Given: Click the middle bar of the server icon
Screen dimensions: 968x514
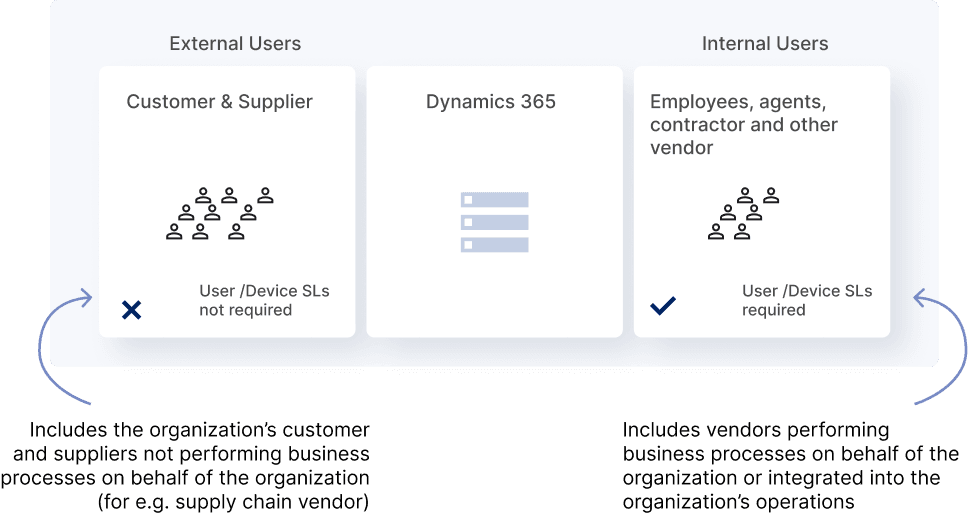Looking at the screenshot, I should click(x=494, y=222).
